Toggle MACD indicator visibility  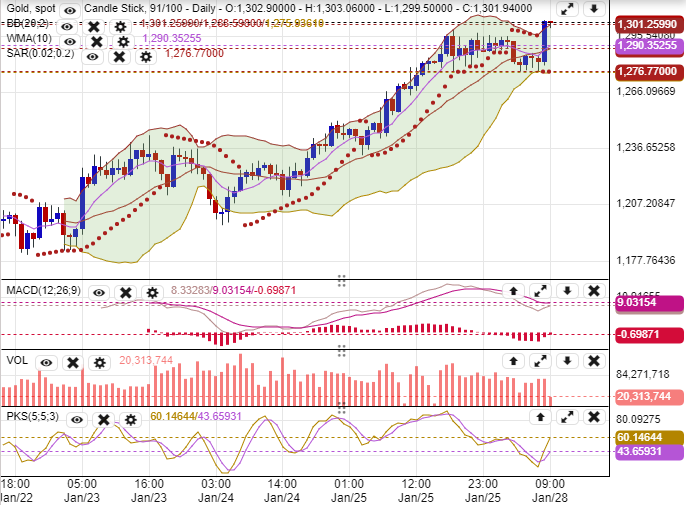tap(99, 292)
